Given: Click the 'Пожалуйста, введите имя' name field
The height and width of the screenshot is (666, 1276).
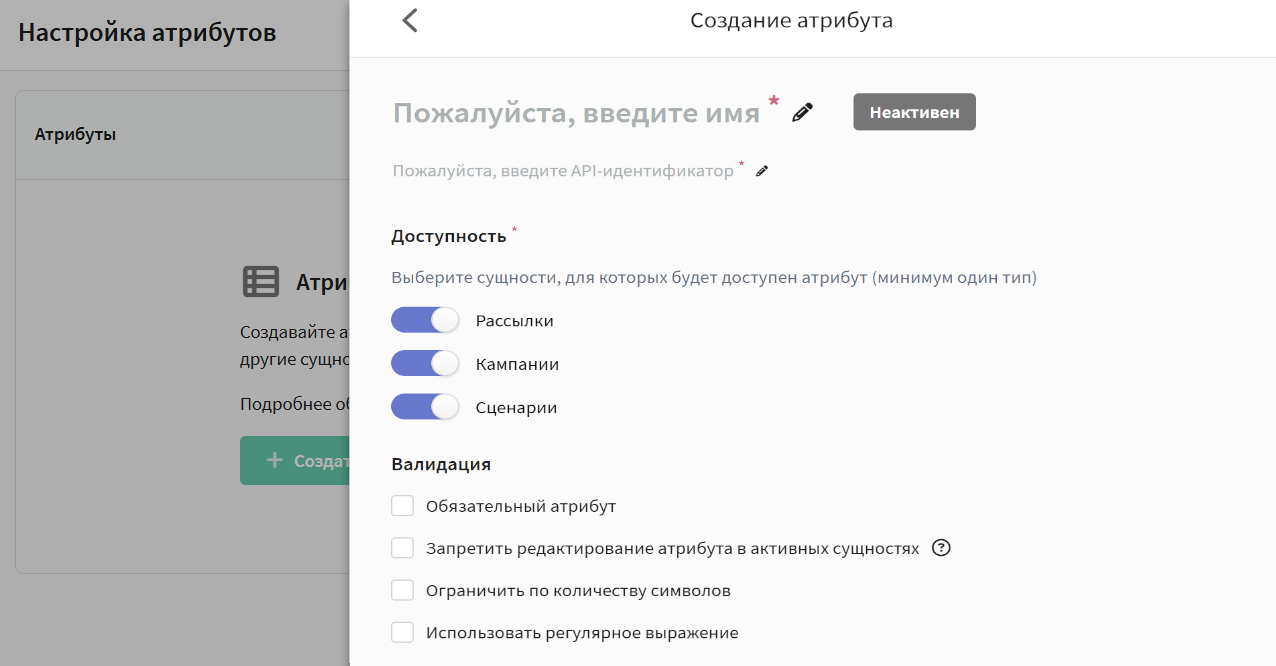Looking at the screenshot, I should 576,113.
